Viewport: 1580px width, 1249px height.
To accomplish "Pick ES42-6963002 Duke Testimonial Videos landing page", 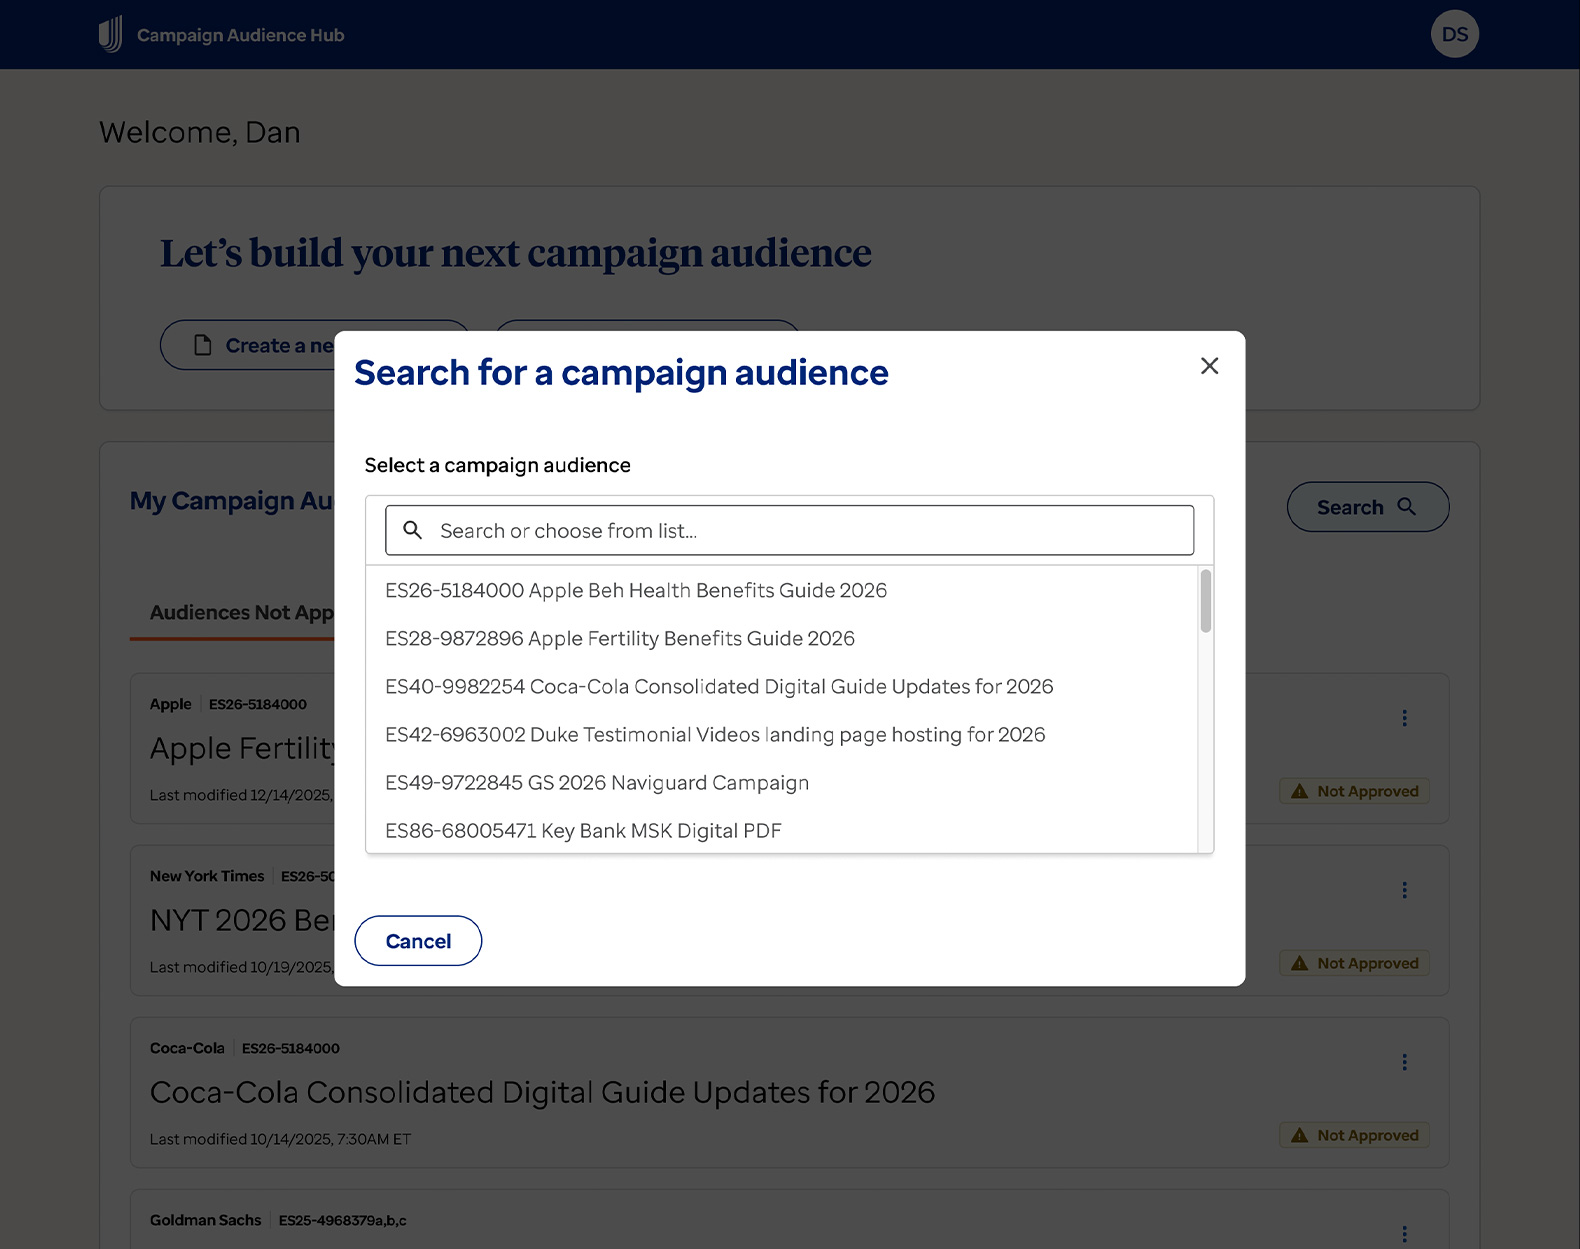I will click(781, 734).
